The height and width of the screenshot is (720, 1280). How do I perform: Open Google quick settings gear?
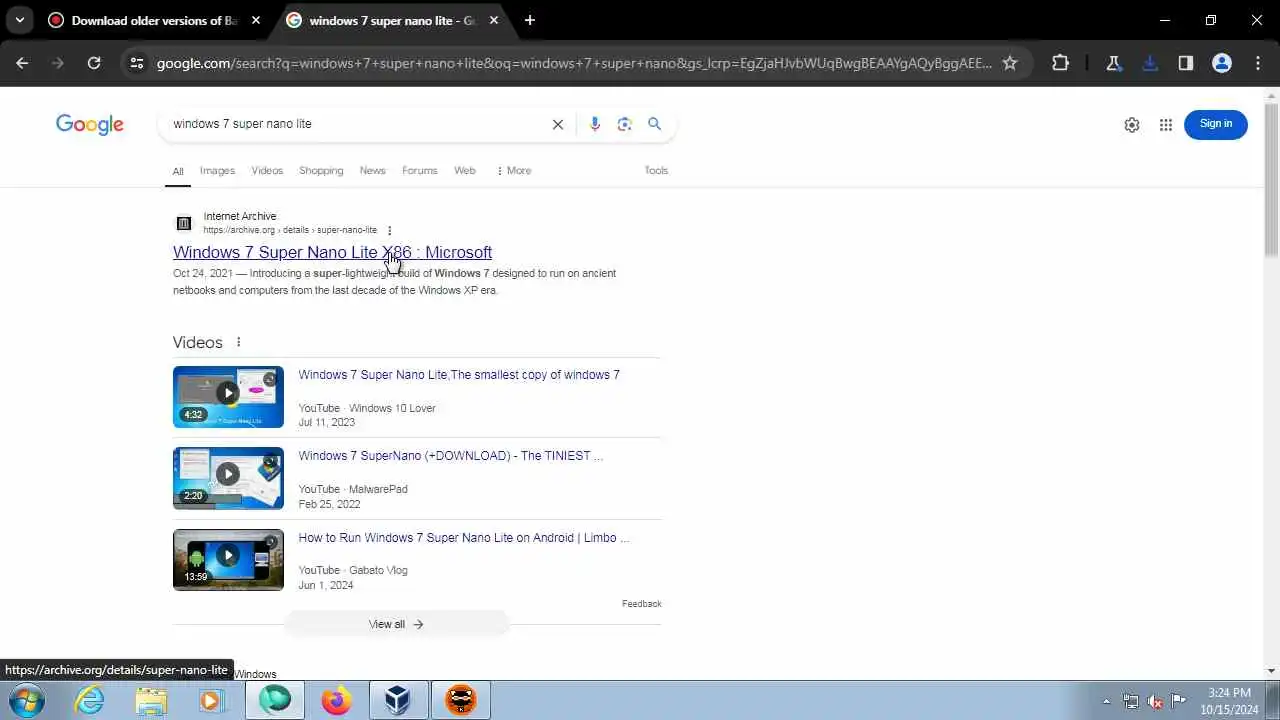pos(1132,125)
